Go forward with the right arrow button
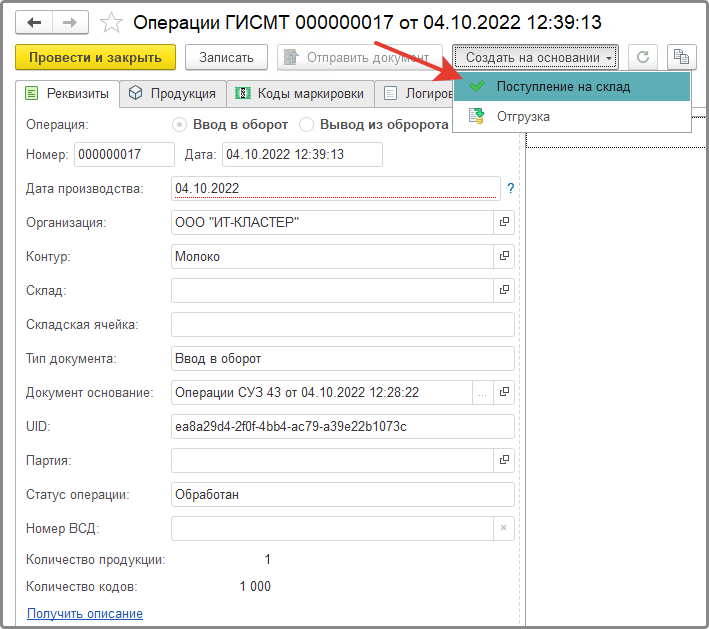This screenshot has width=709, height=629. click(70, 22)
